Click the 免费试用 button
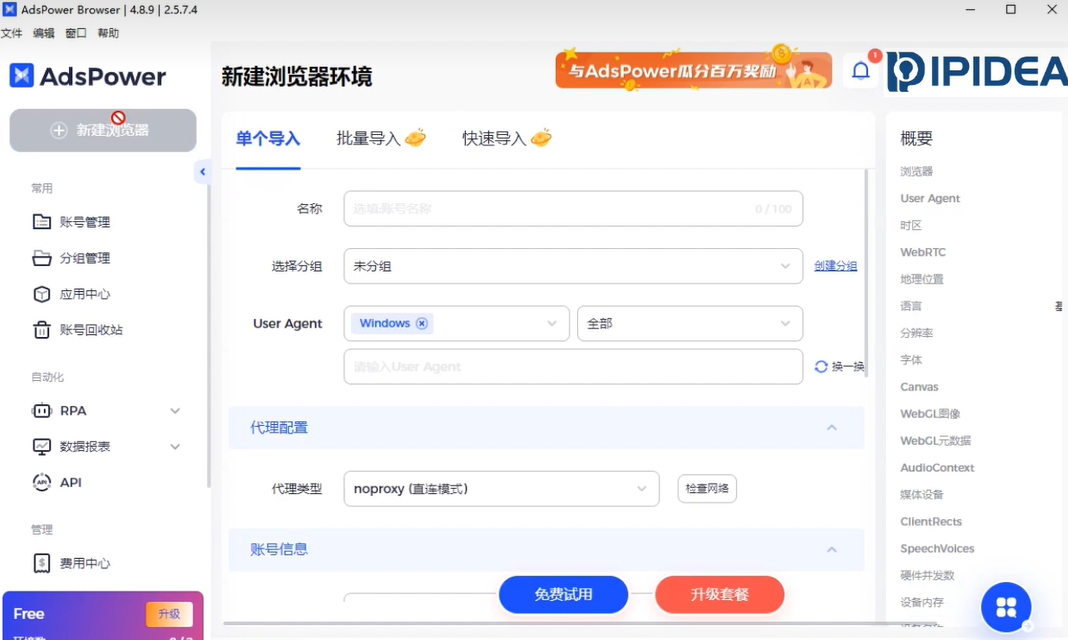The height and width of the screenshot is (640, 1068). (x=563, y=594)
